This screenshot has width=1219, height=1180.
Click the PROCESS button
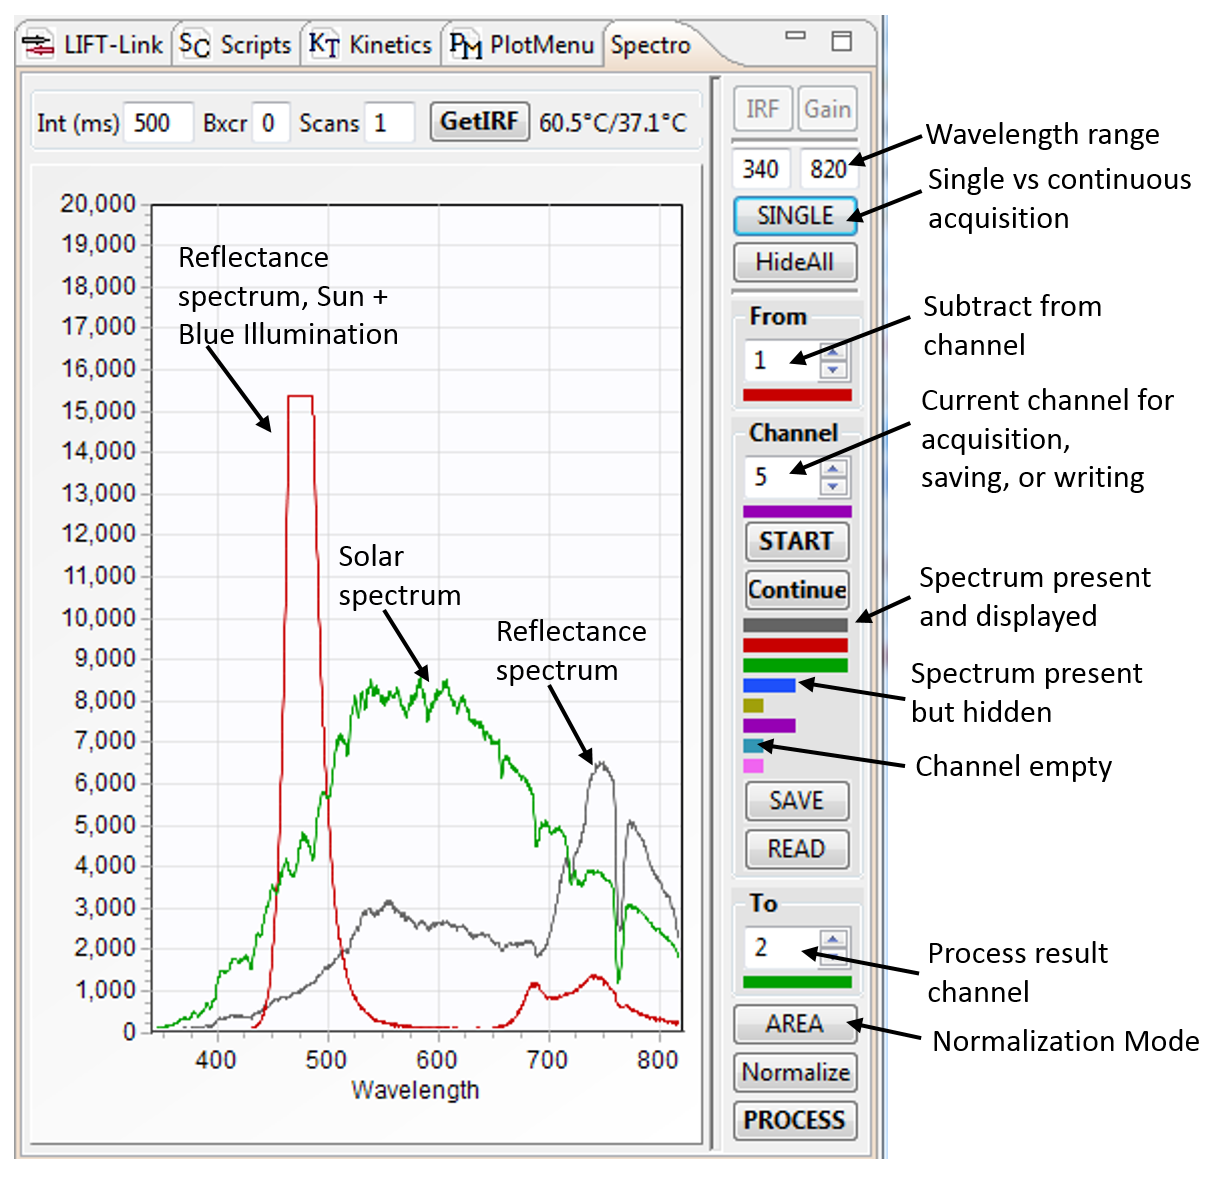click(795, 1120)
